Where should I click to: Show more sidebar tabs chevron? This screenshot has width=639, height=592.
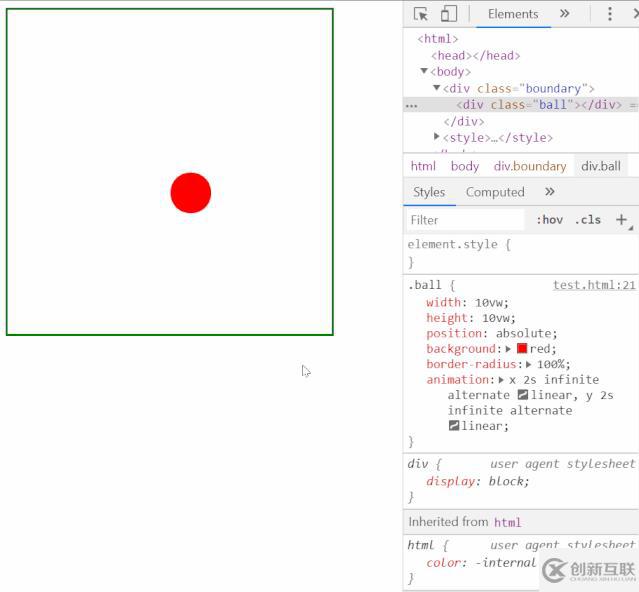(550, 191)
